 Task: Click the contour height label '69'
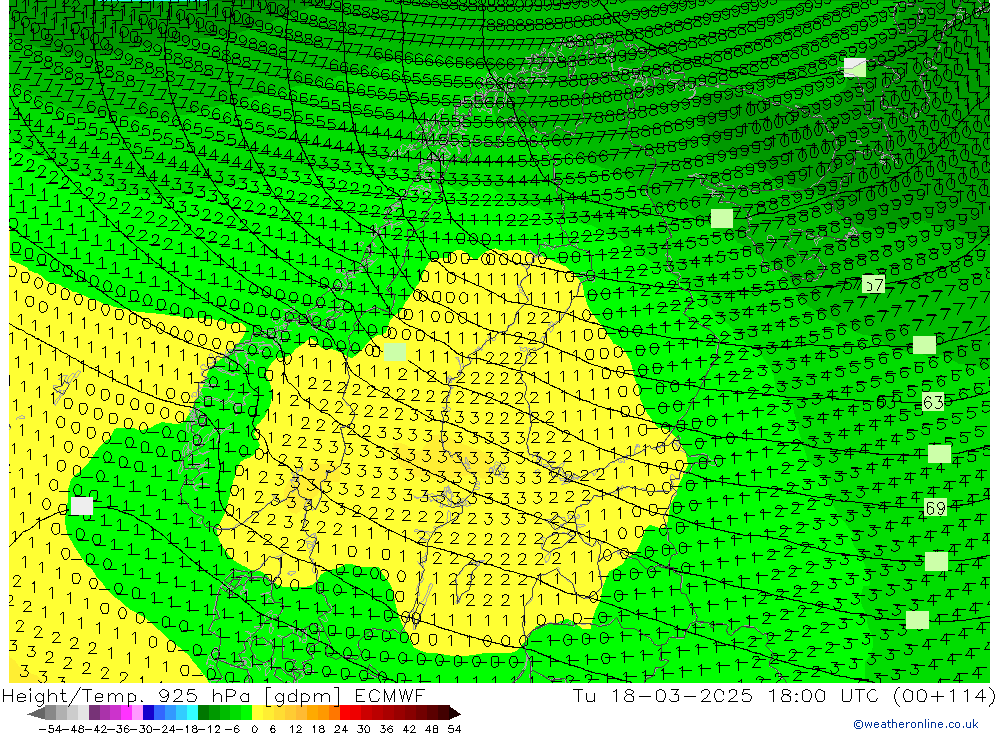click(935, 508)
